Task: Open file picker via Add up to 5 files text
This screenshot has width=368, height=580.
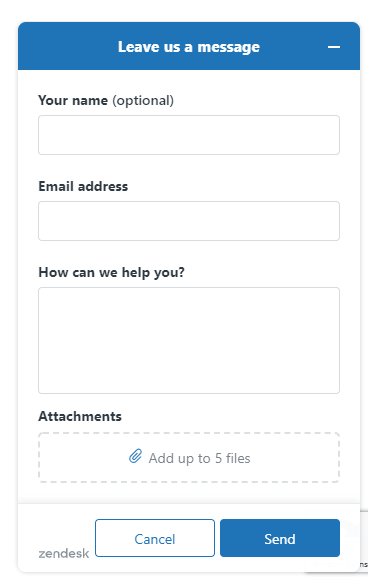Action: 199,458
